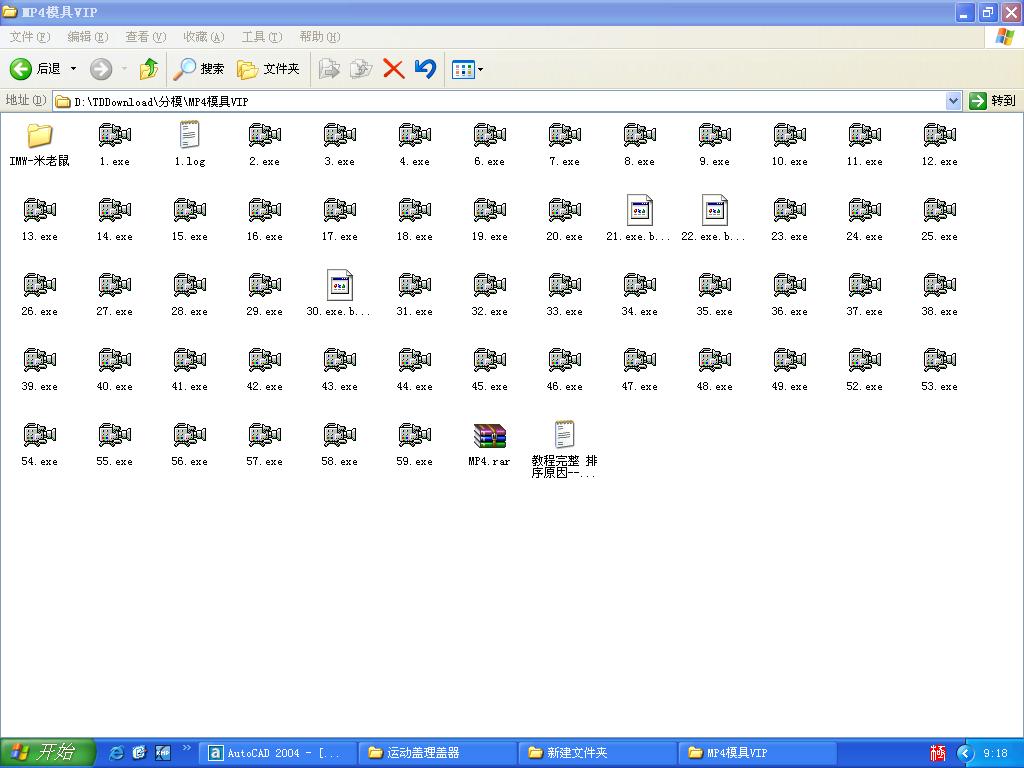Open the 查看(V) menu

coord(146,37)
